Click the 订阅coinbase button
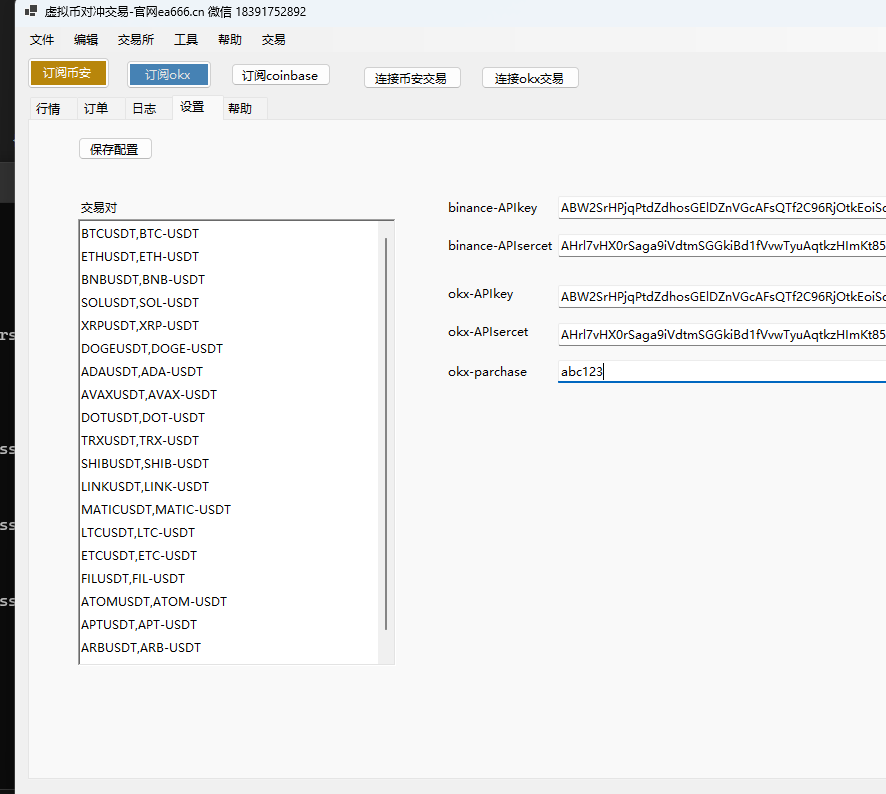Viewport: 886px width, 794px height. pos(280,76)
